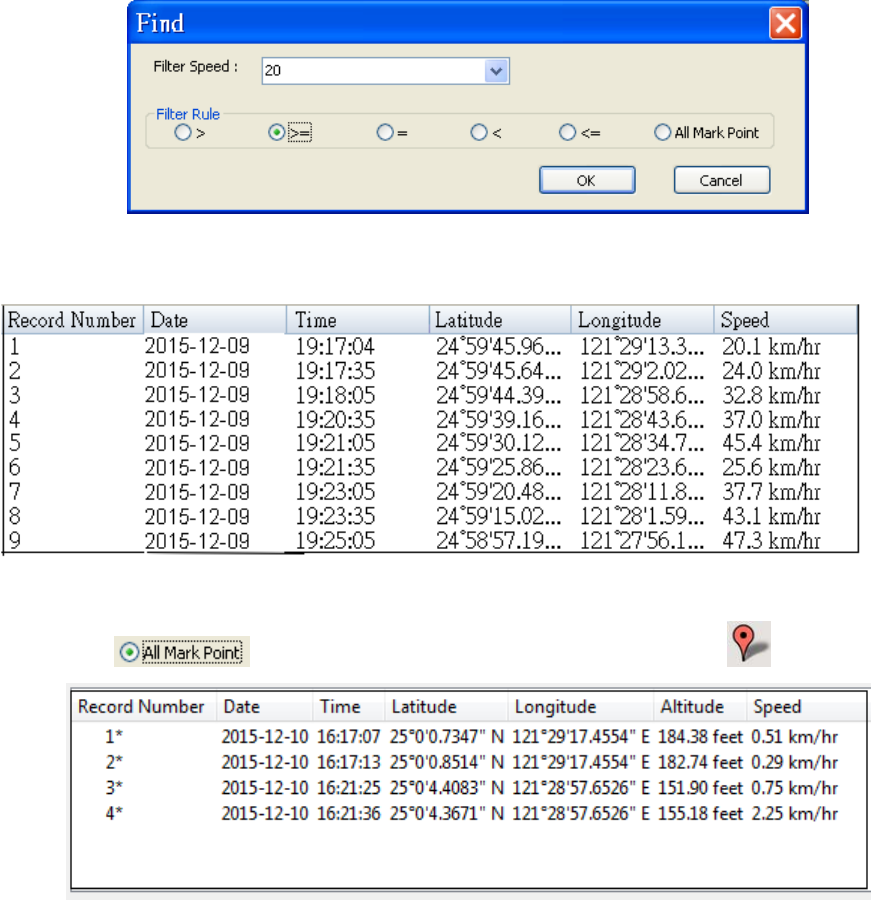Toggle the standalone All Mark Point radio
The height and width of the screenshot is (900, 871).
click(181, 652)
